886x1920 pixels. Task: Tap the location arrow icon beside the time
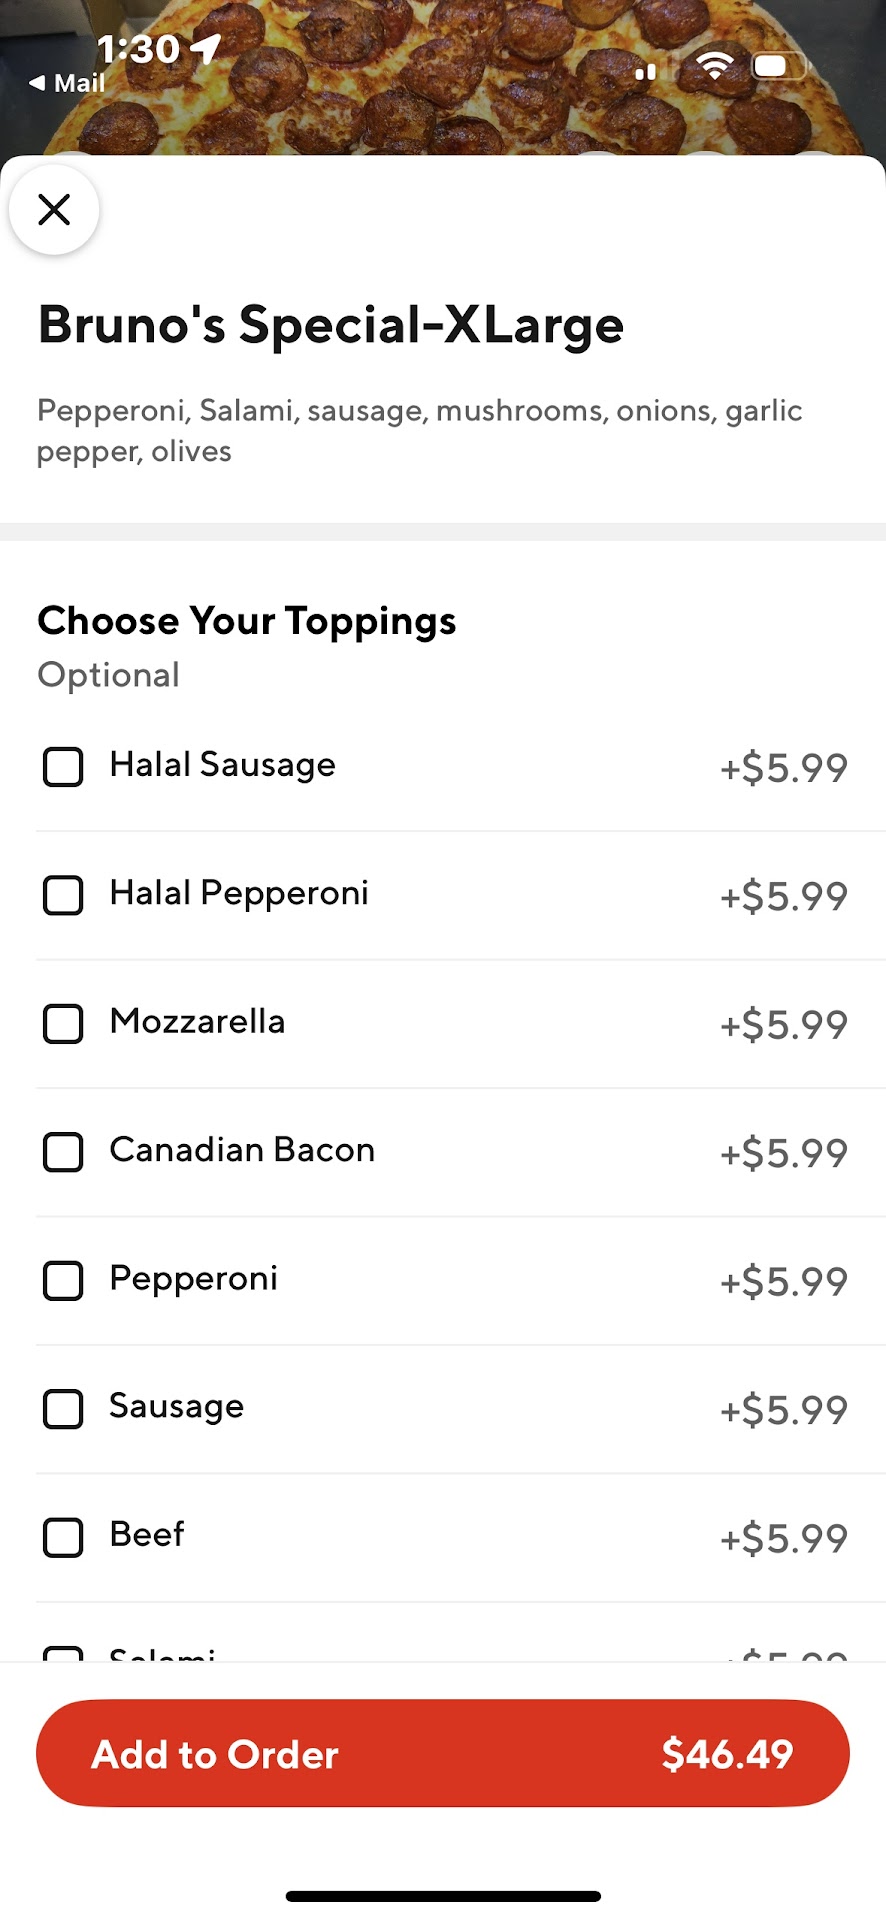click(206, 47)
